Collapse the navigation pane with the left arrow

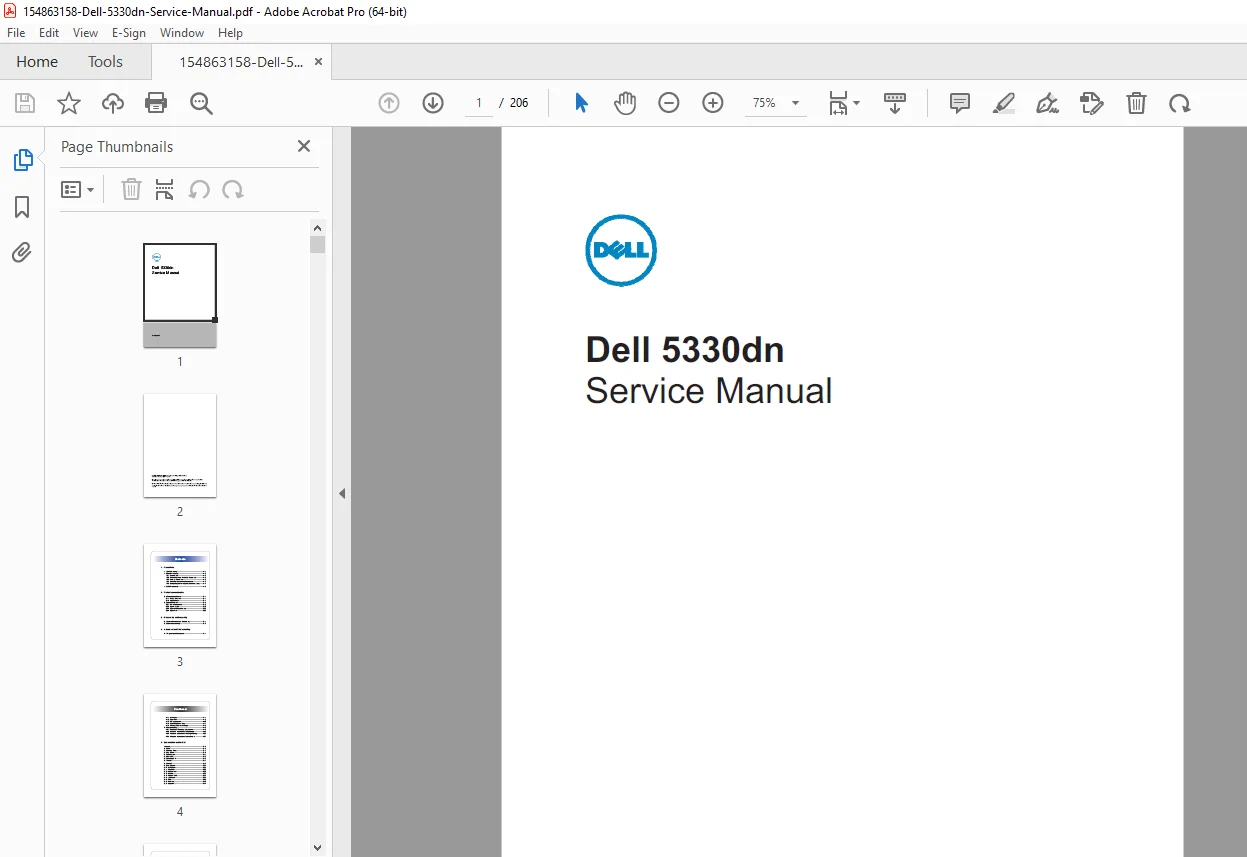[342, 493]
